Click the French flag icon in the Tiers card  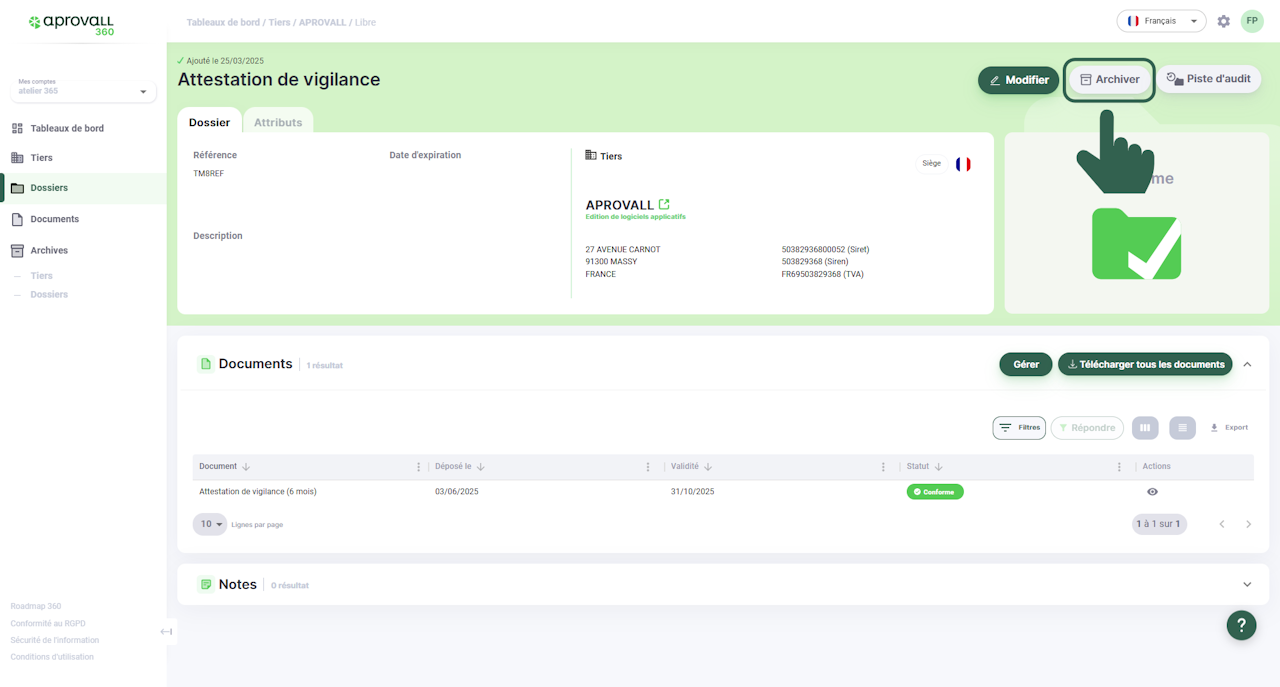963,164
